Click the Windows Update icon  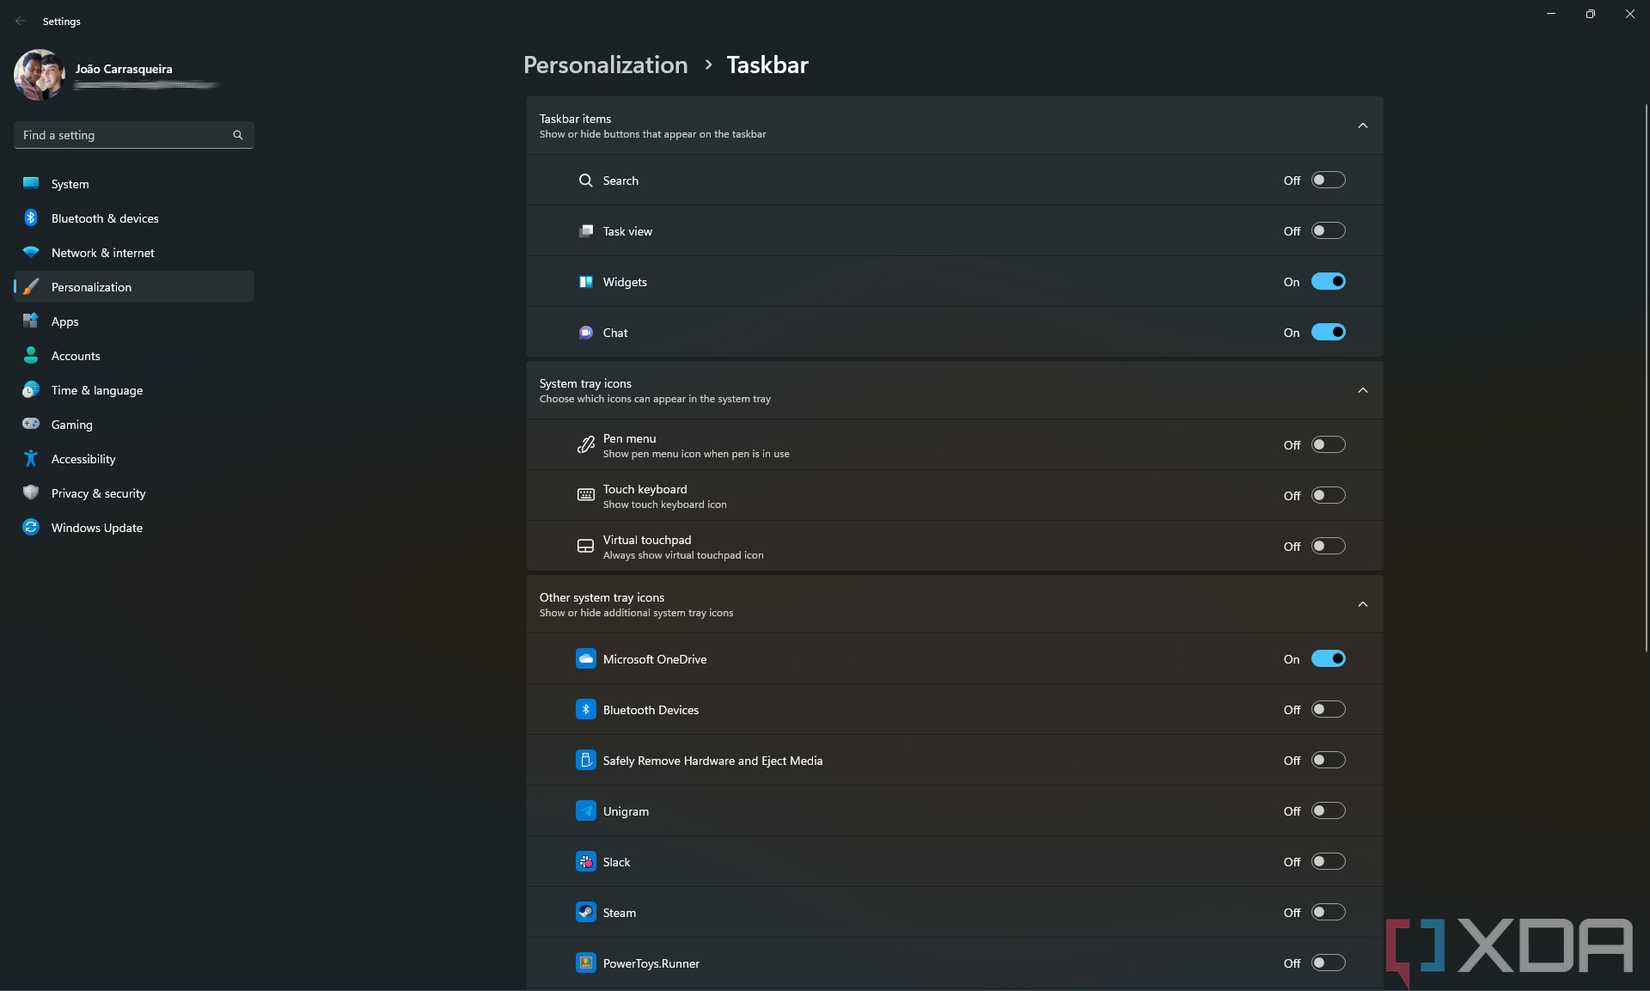30,527
